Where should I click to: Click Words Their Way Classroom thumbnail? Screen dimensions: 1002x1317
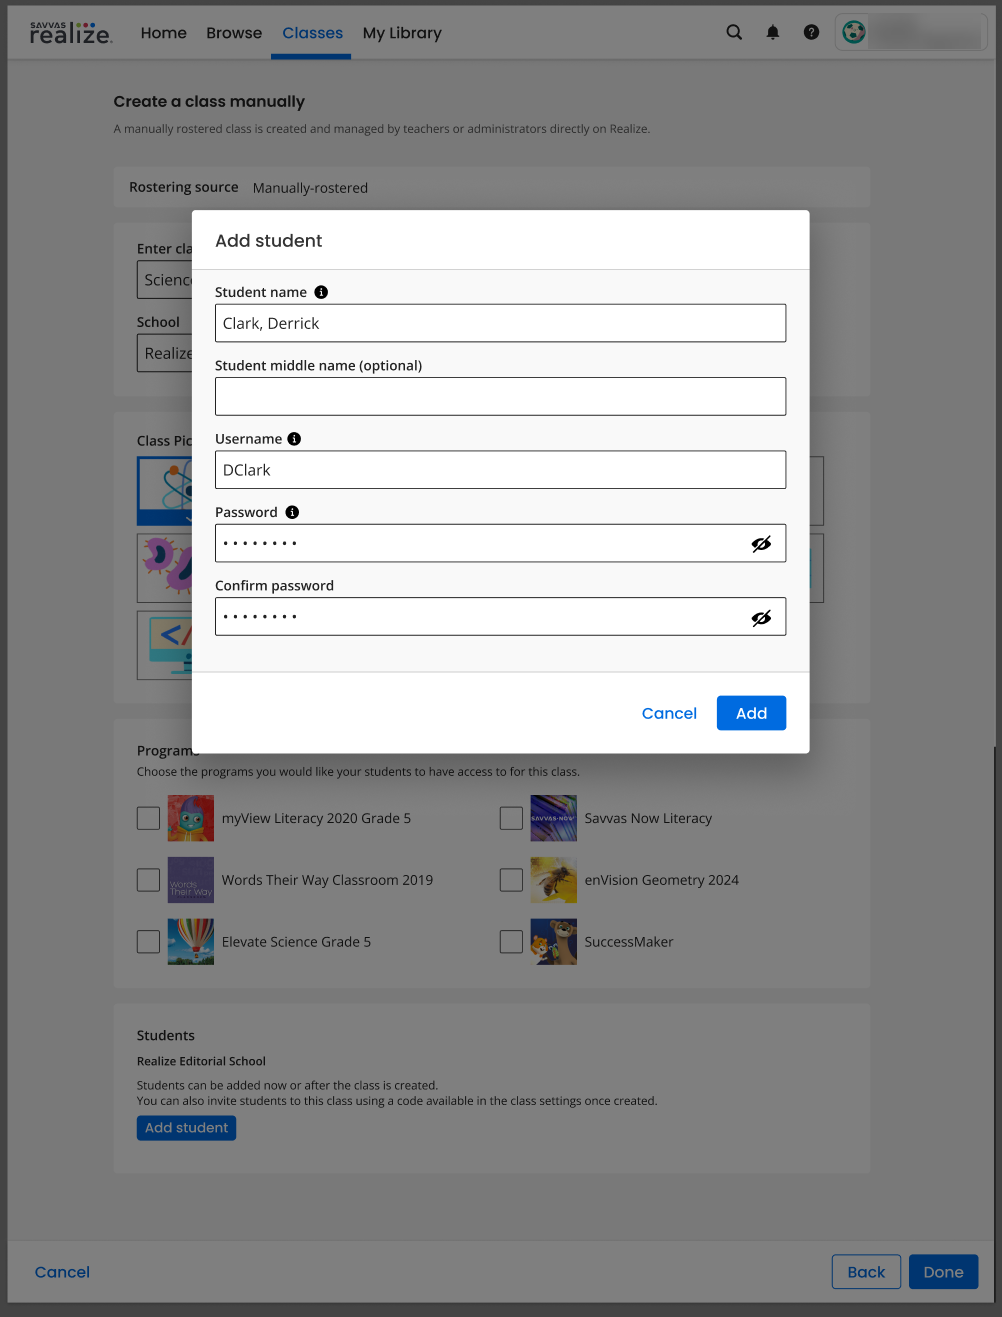(x=190, y=880)
